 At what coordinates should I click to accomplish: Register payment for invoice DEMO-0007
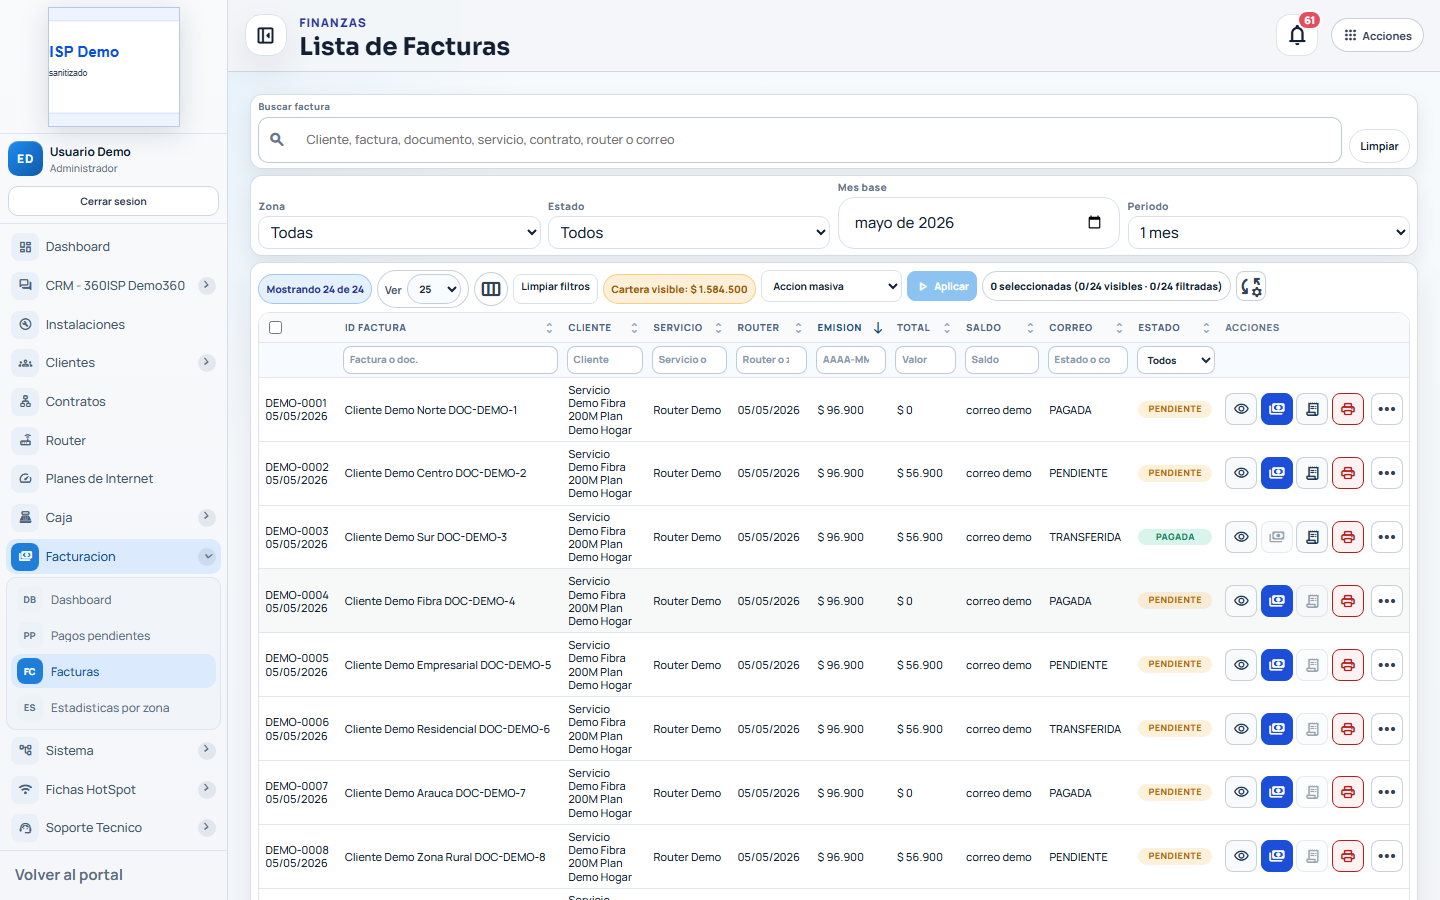(x=1277, y=792)
